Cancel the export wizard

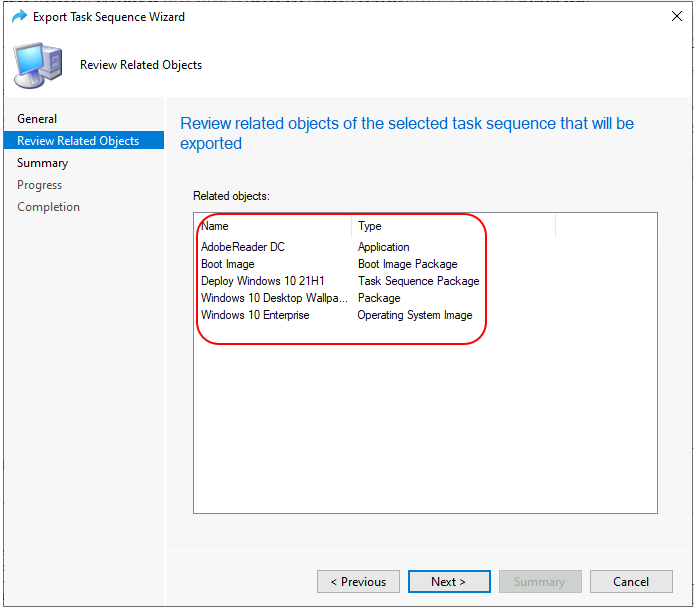pos(631,582)
